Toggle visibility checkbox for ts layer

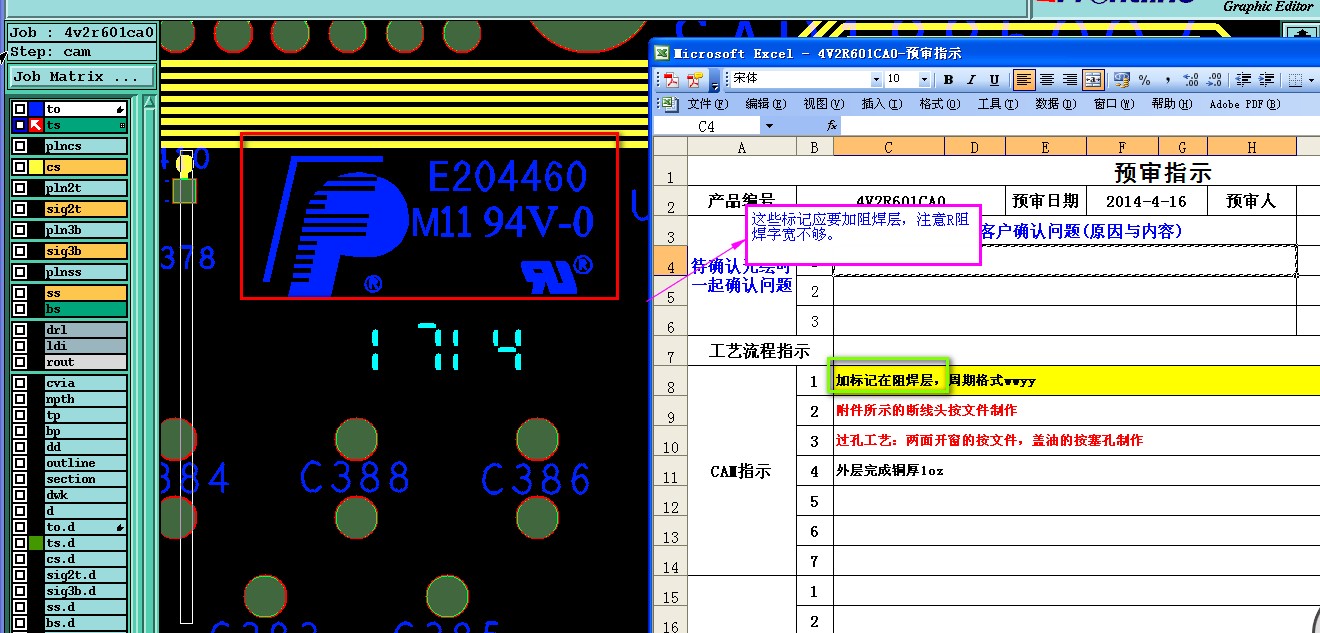pos(20,125)
